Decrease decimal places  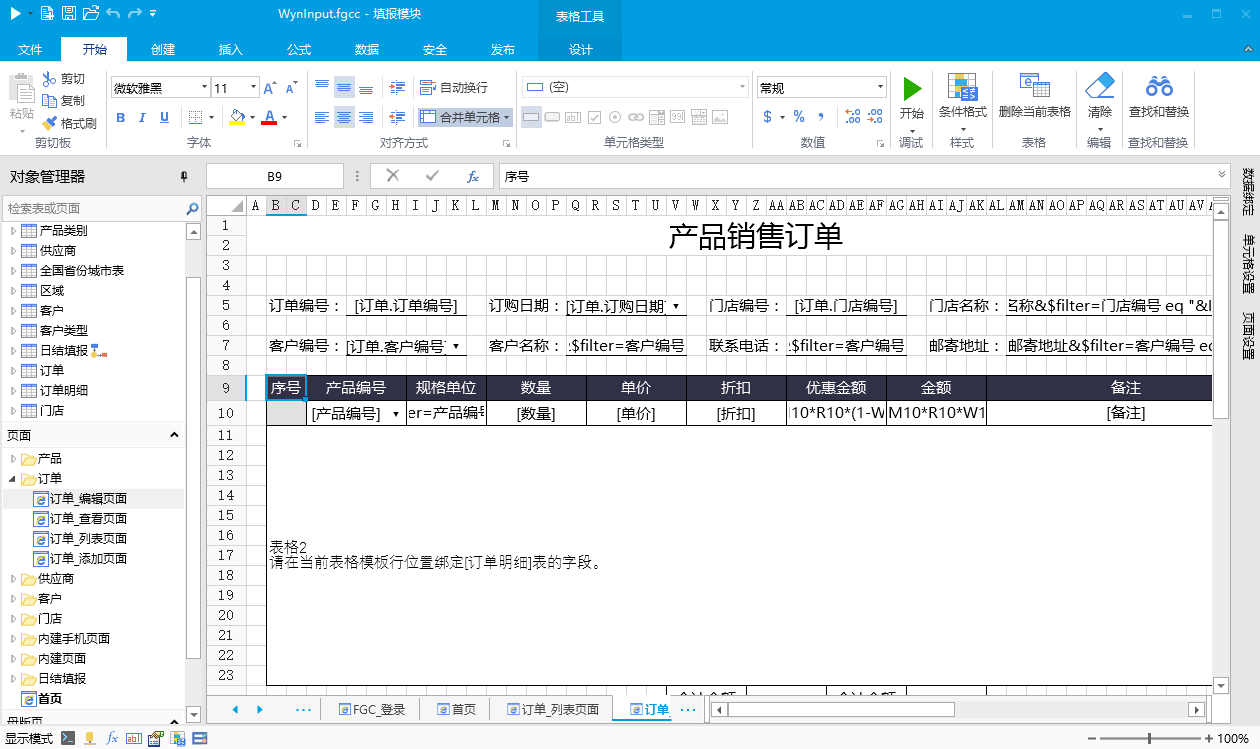875,117
